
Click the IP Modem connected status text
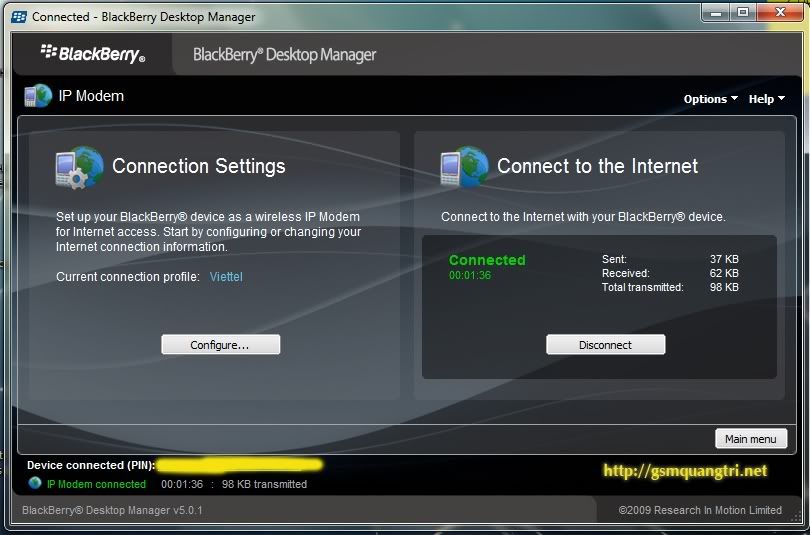97,484
